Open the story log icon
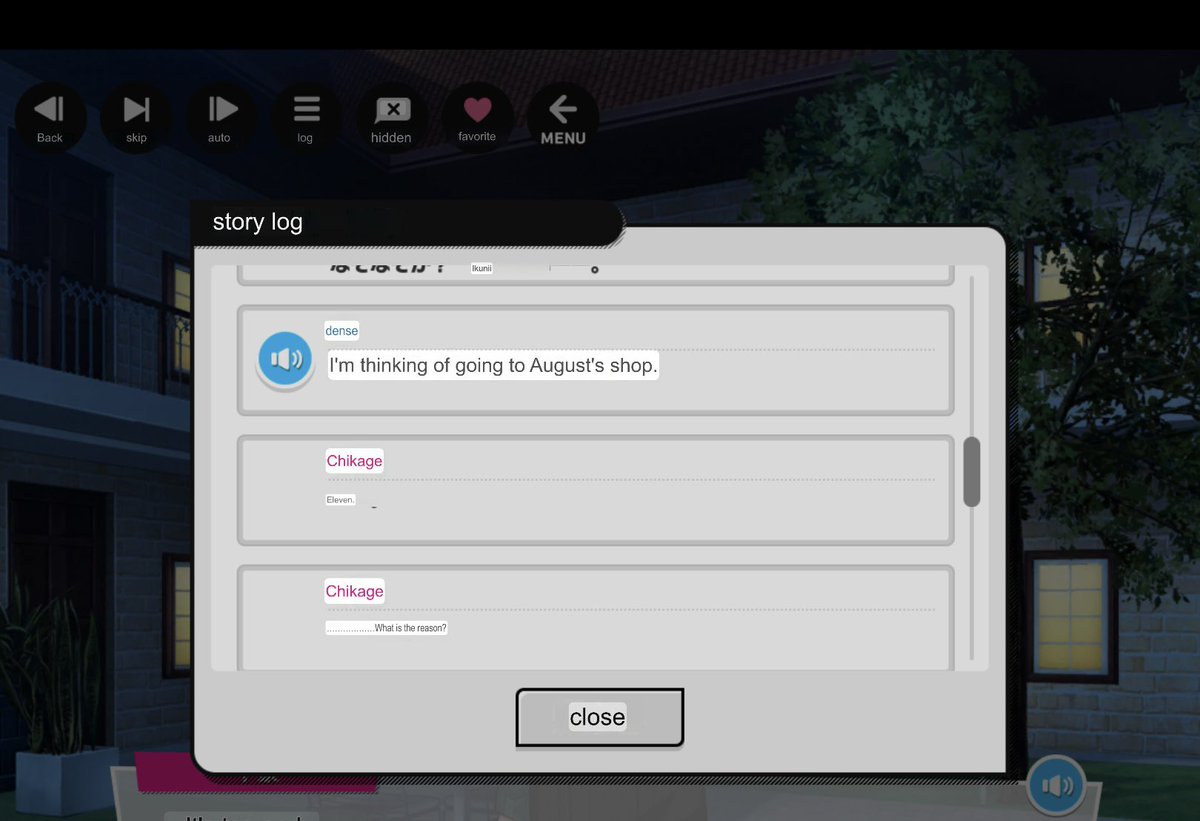Viewport: 1200px width, 821px height. coord(306,118)
